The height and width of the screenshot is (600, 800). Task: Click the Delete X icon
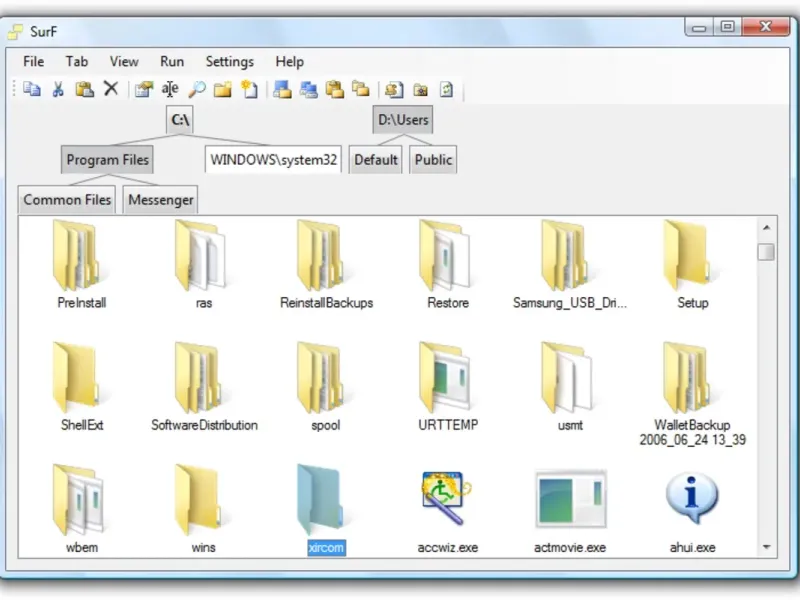tap(111, 89)
